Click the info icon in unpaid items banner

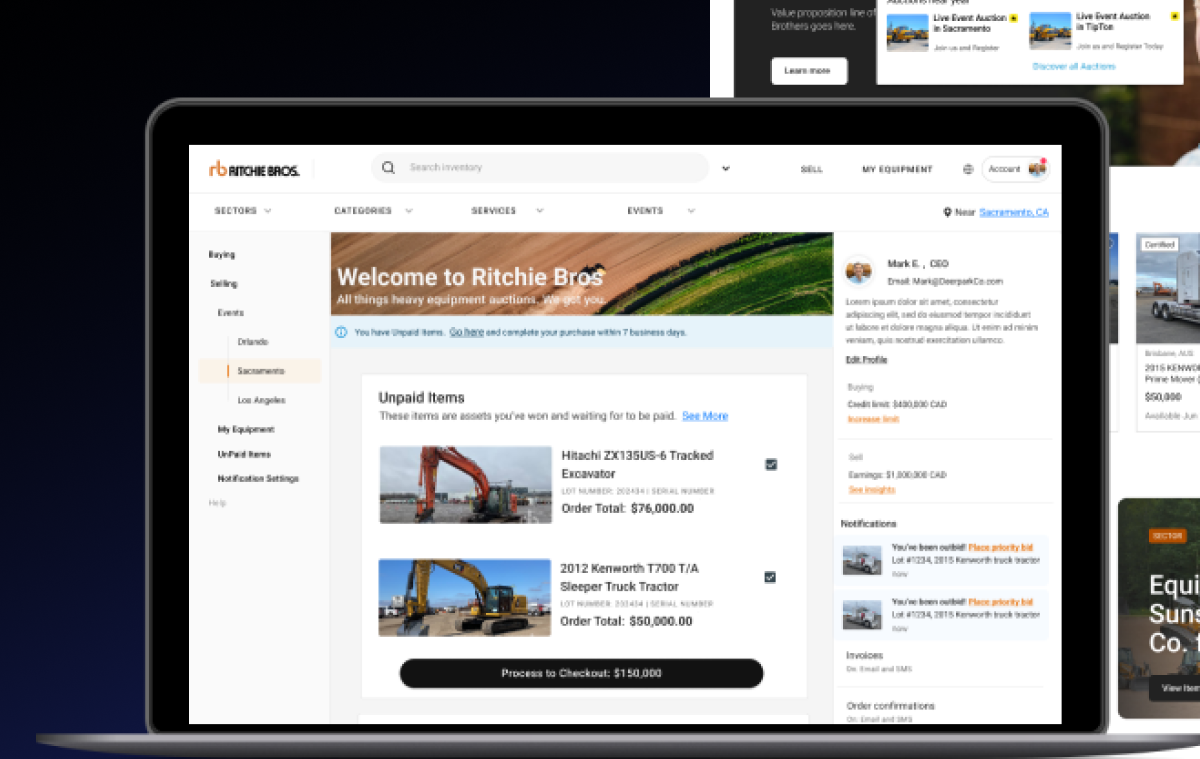[341, 332]
